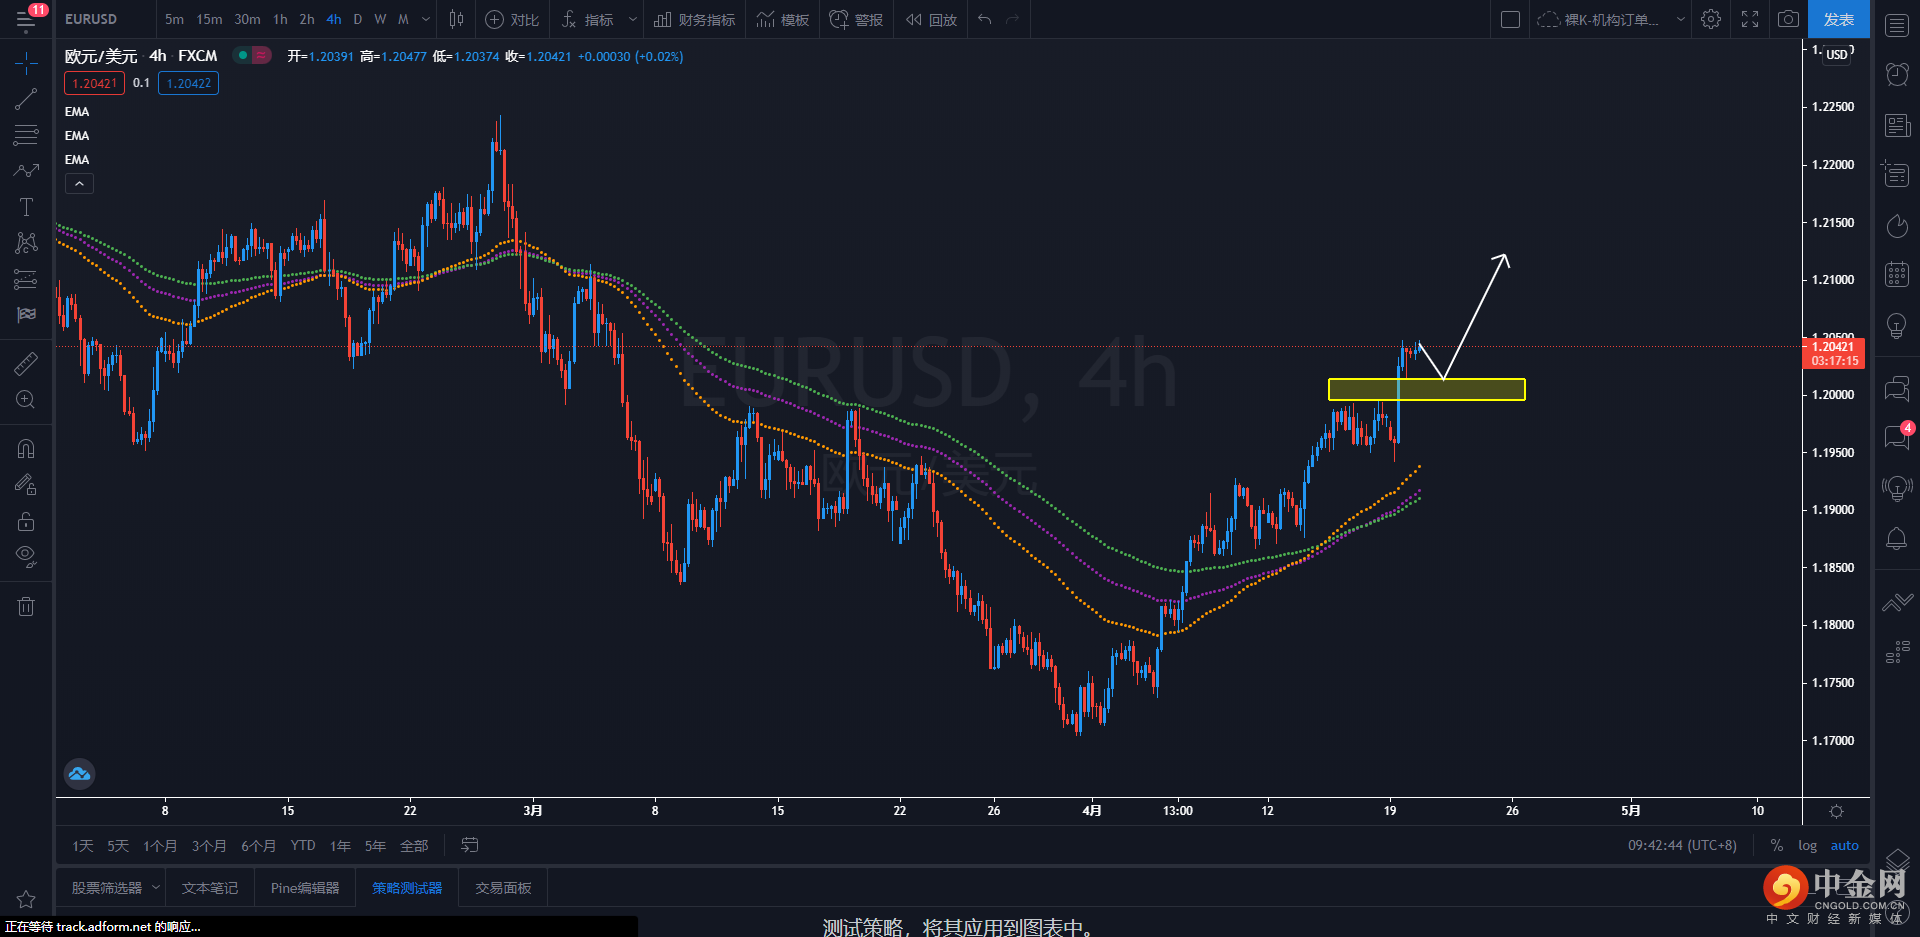Open the Pine editor tab

click(x=305, y=888)
